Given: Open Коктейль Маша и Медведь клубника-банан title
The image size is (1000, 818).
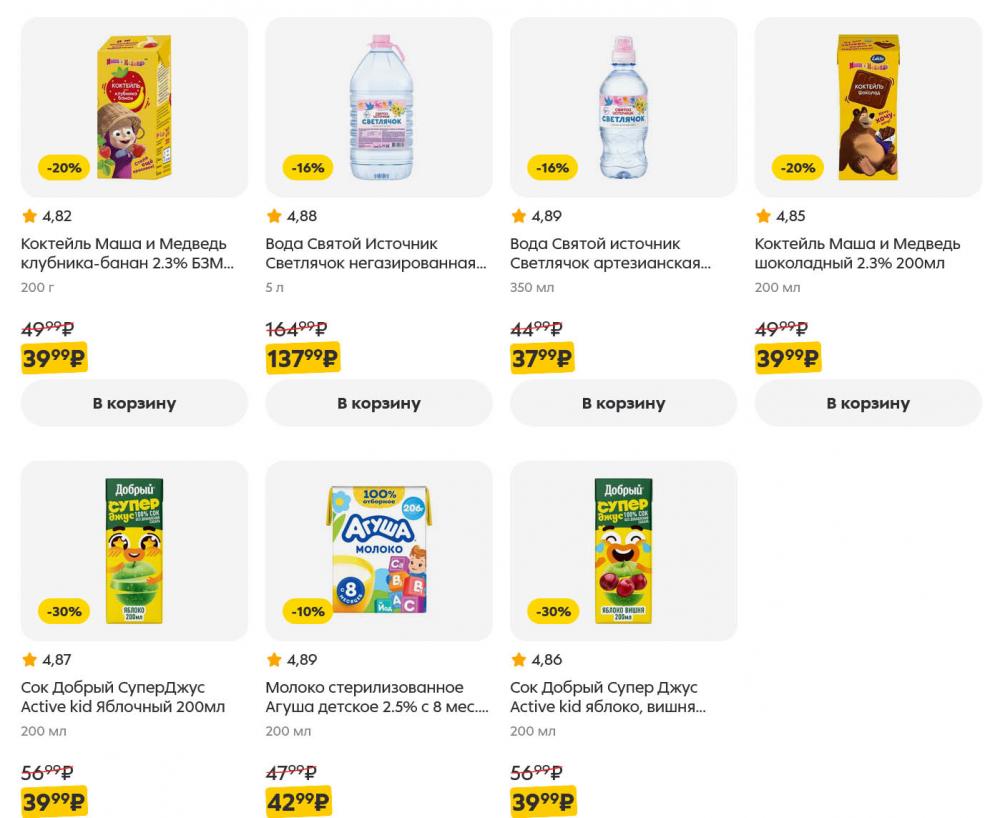Looking at the screenshot, I should point(126,254).
